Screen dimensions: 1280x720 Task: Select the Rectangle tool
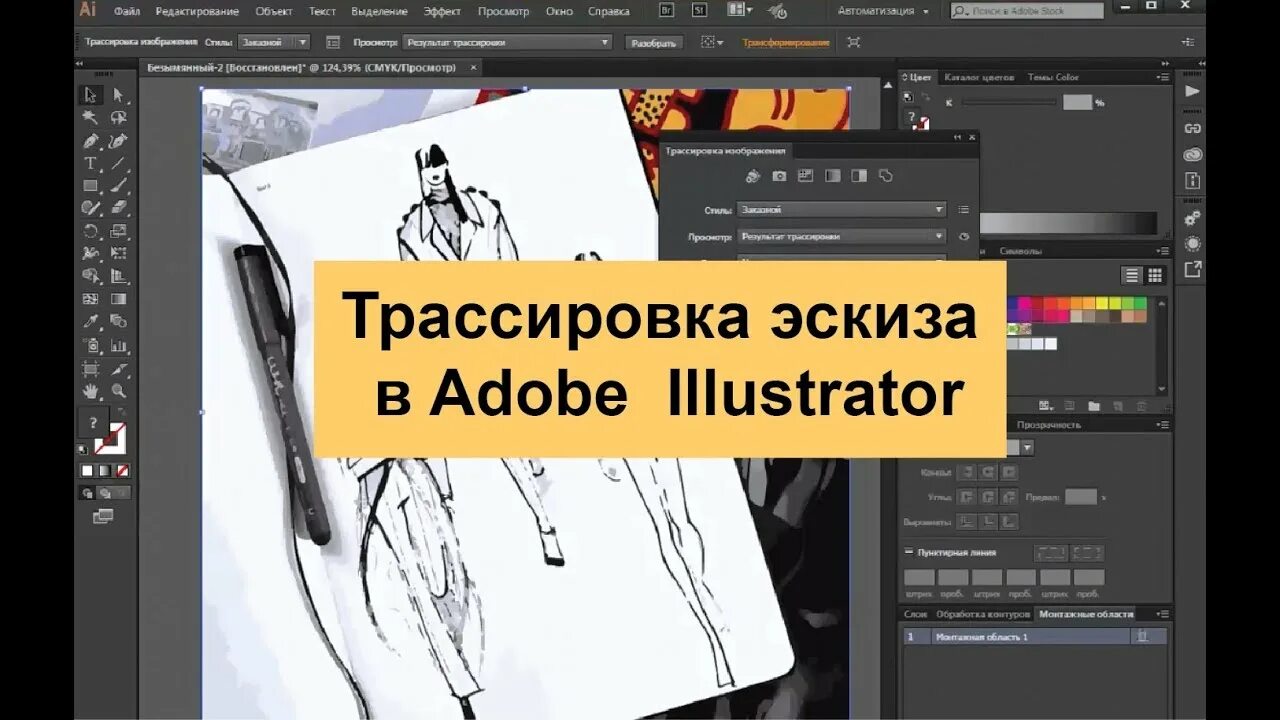point(91,186)
